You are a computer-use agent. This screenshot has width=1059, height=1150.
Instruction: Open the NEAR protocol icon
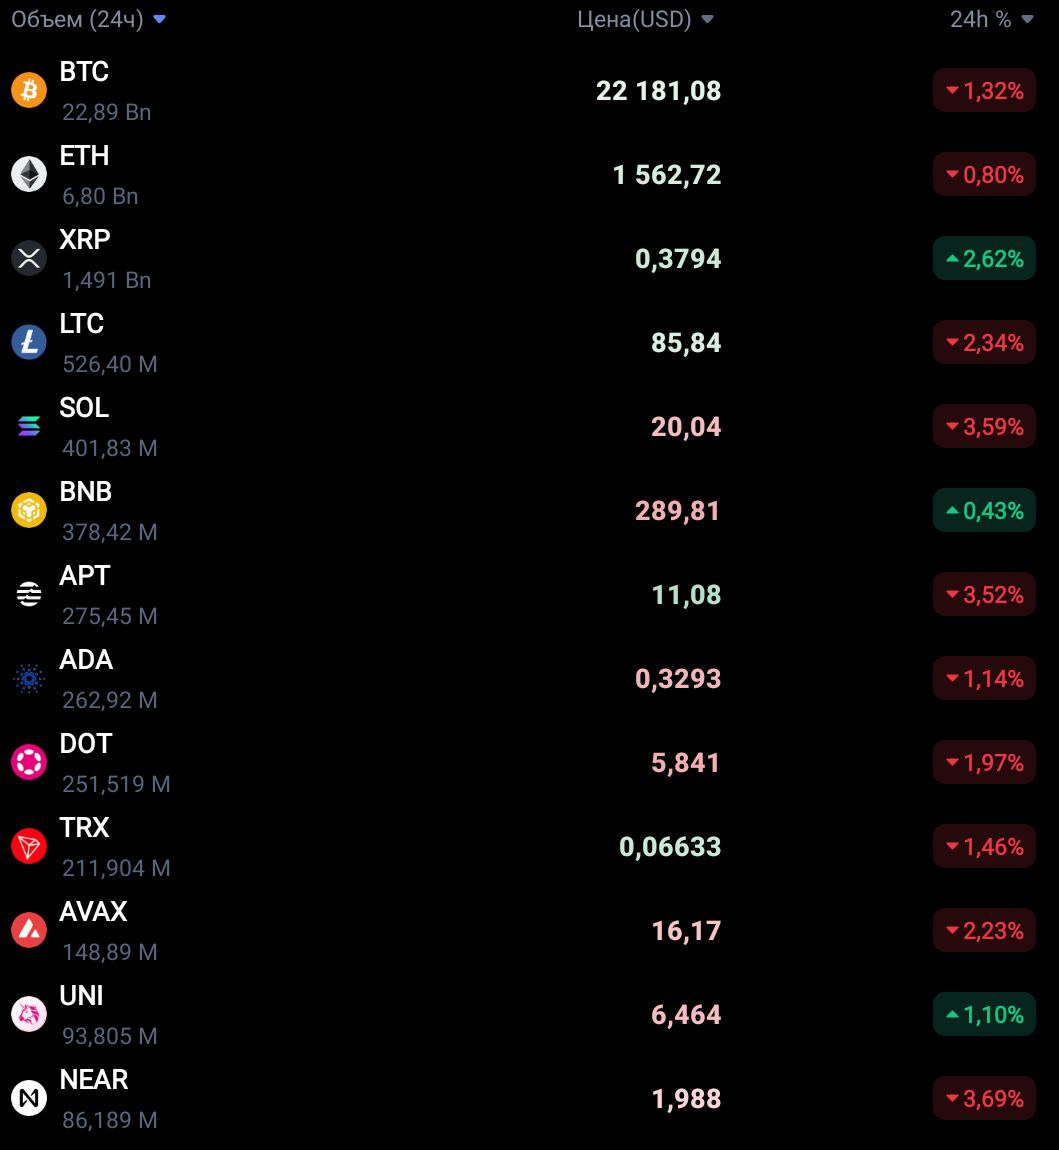(x=29, y=1098)
